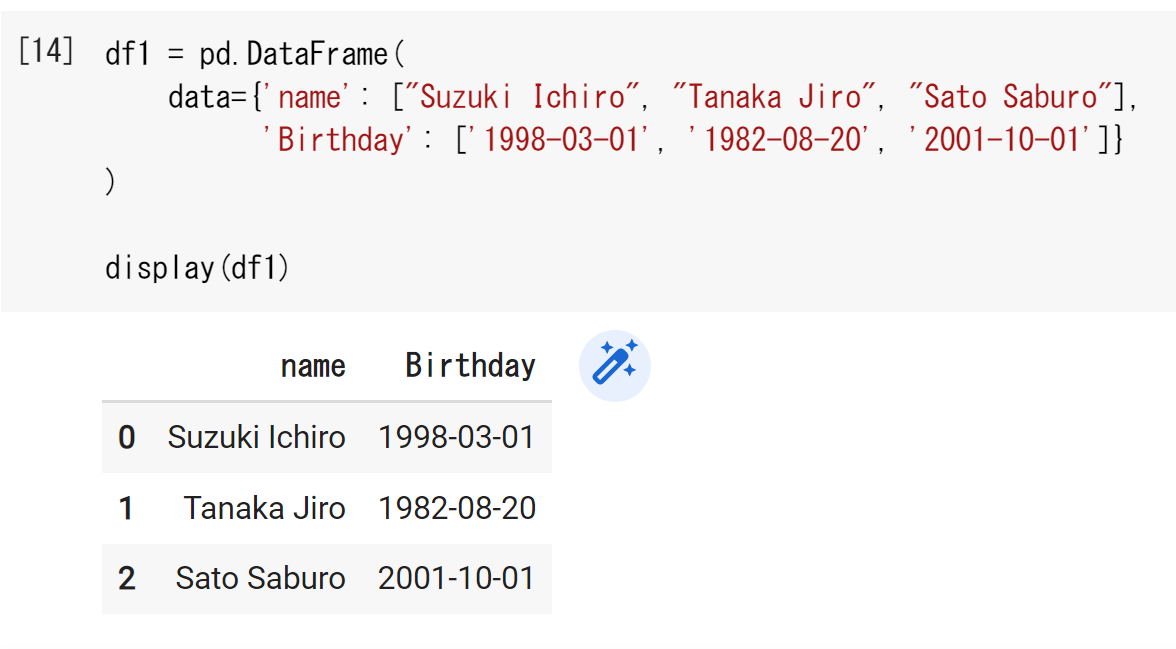Image resolution: width=1176 pixels, height=649 pixels.
Task: Click the Suzuki Ichiro table cell
Action: (256, 437)
